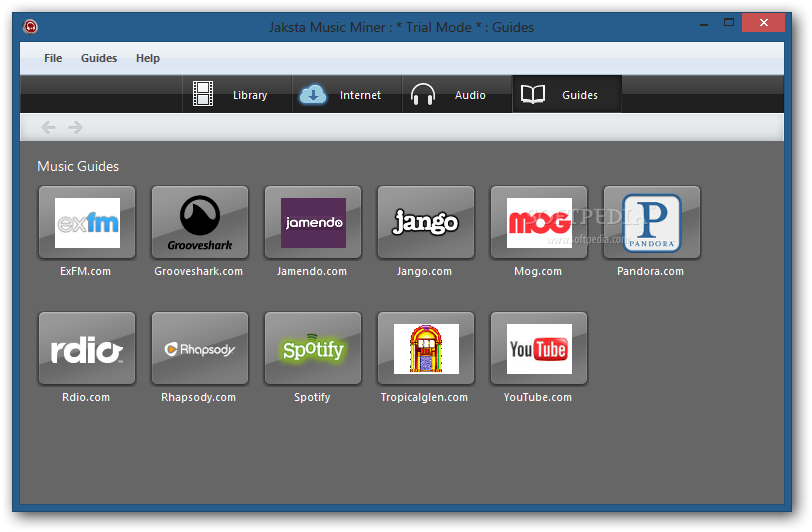The width and height of the screenshot is (812, 532).
Task: Click the back navigation arrow
Action: [x=48, y=127]
